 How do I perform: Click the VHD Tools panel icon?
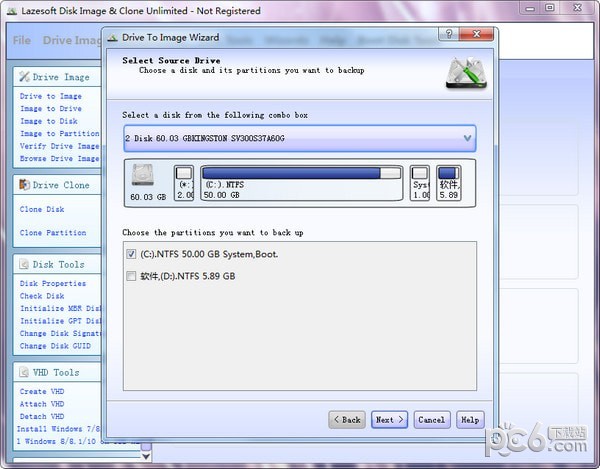(x=24, y=372)
